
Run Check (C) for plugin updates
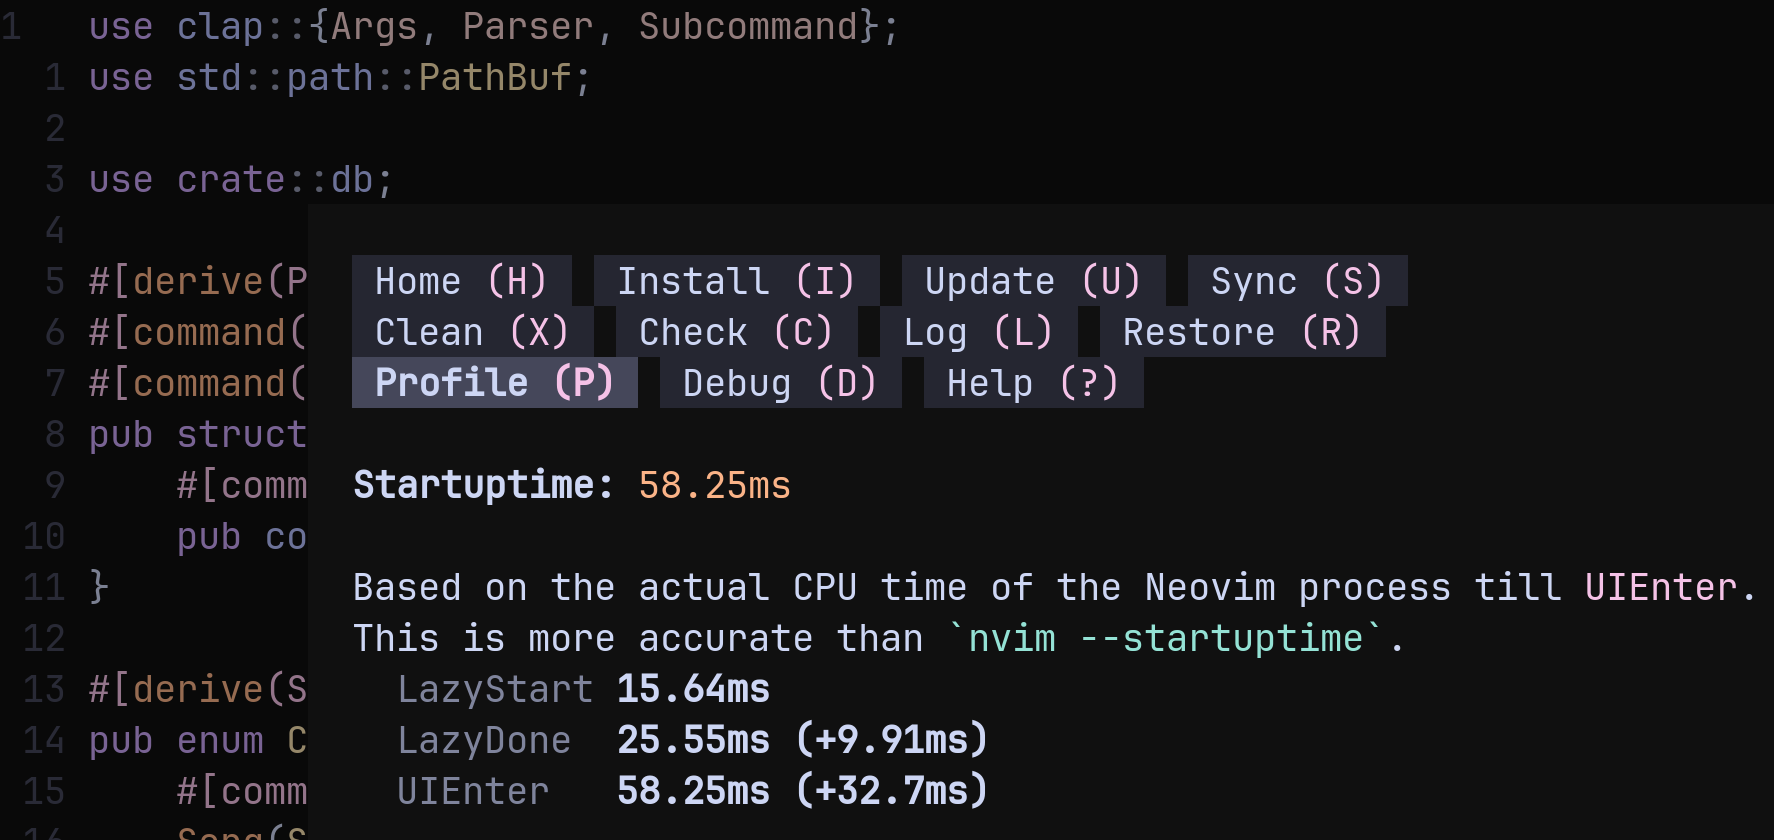pyautogui.click(x=735, y=332)
